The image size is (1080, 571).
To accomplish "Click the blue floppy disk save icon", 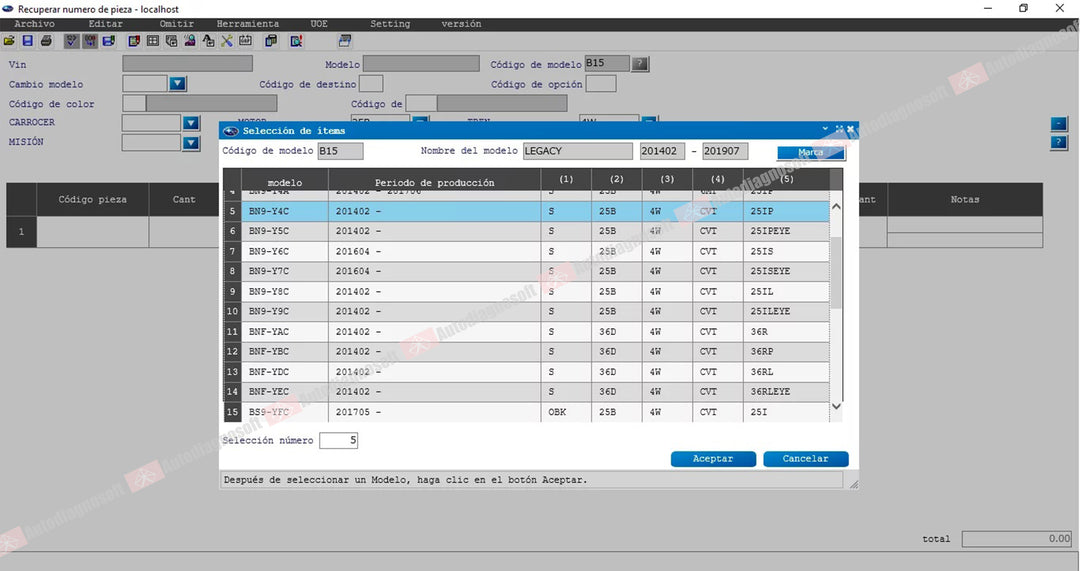I will click(28, 41).
